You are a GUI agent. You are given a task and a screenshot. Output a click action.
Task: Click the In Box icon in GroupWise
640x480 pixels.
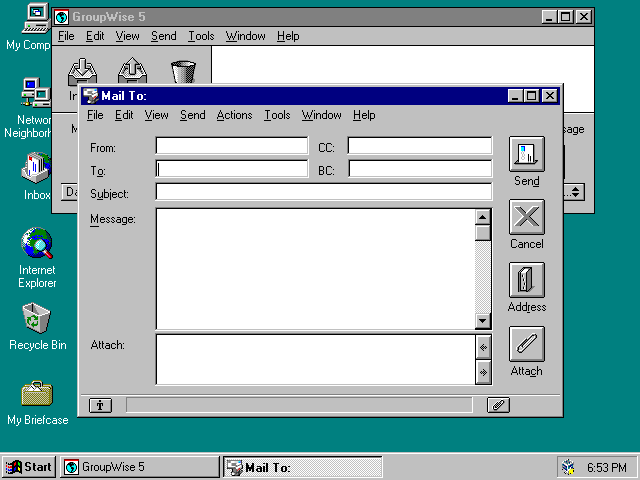point(82,72)
